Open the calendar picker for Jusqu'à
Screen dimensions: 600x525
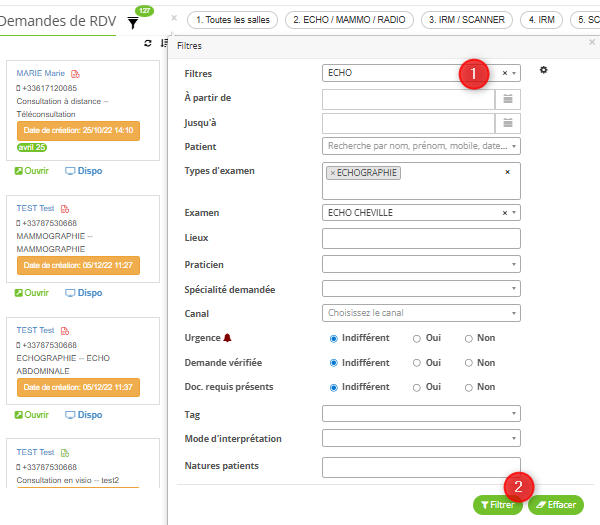[x=508, y=123]
